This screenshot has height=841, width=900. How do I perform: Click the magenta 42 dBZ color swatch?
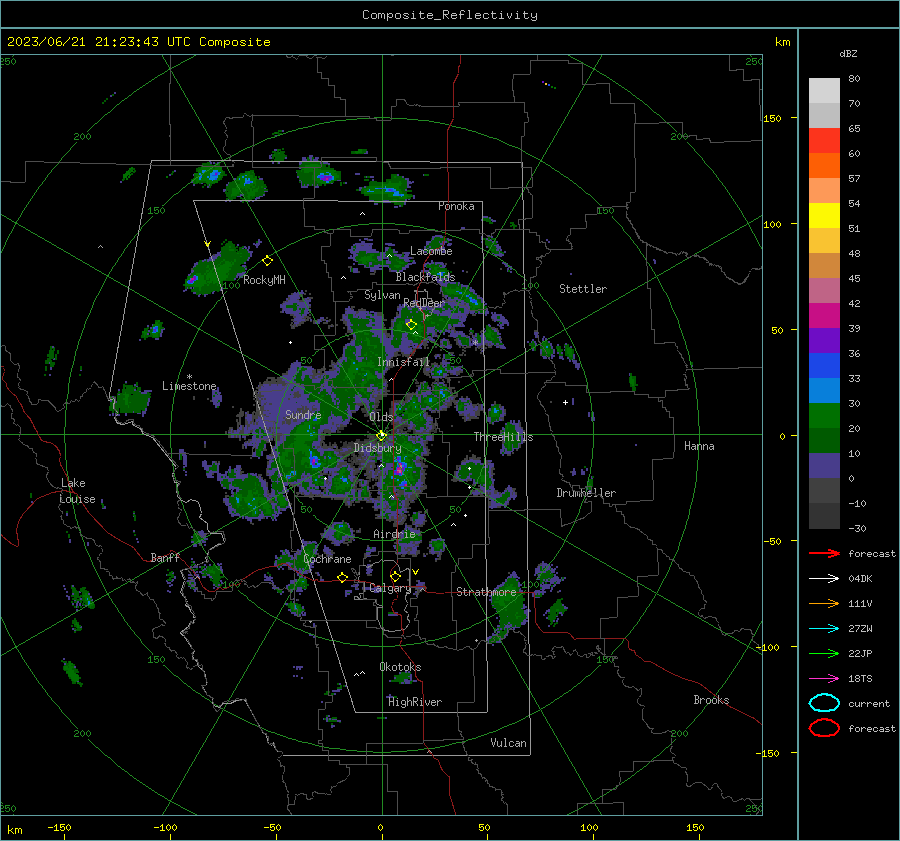[x=824, y=316]
